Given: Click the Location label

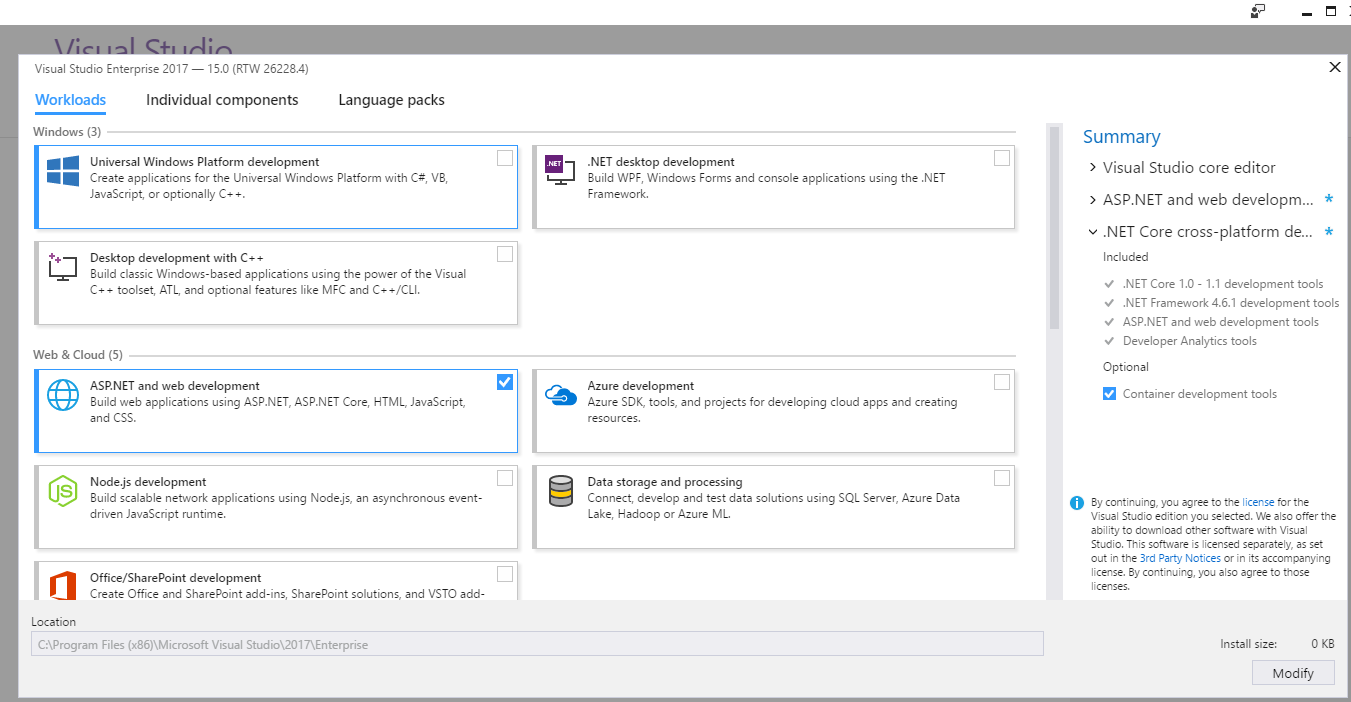Looking at the screenshot, I should coord(53,622).
